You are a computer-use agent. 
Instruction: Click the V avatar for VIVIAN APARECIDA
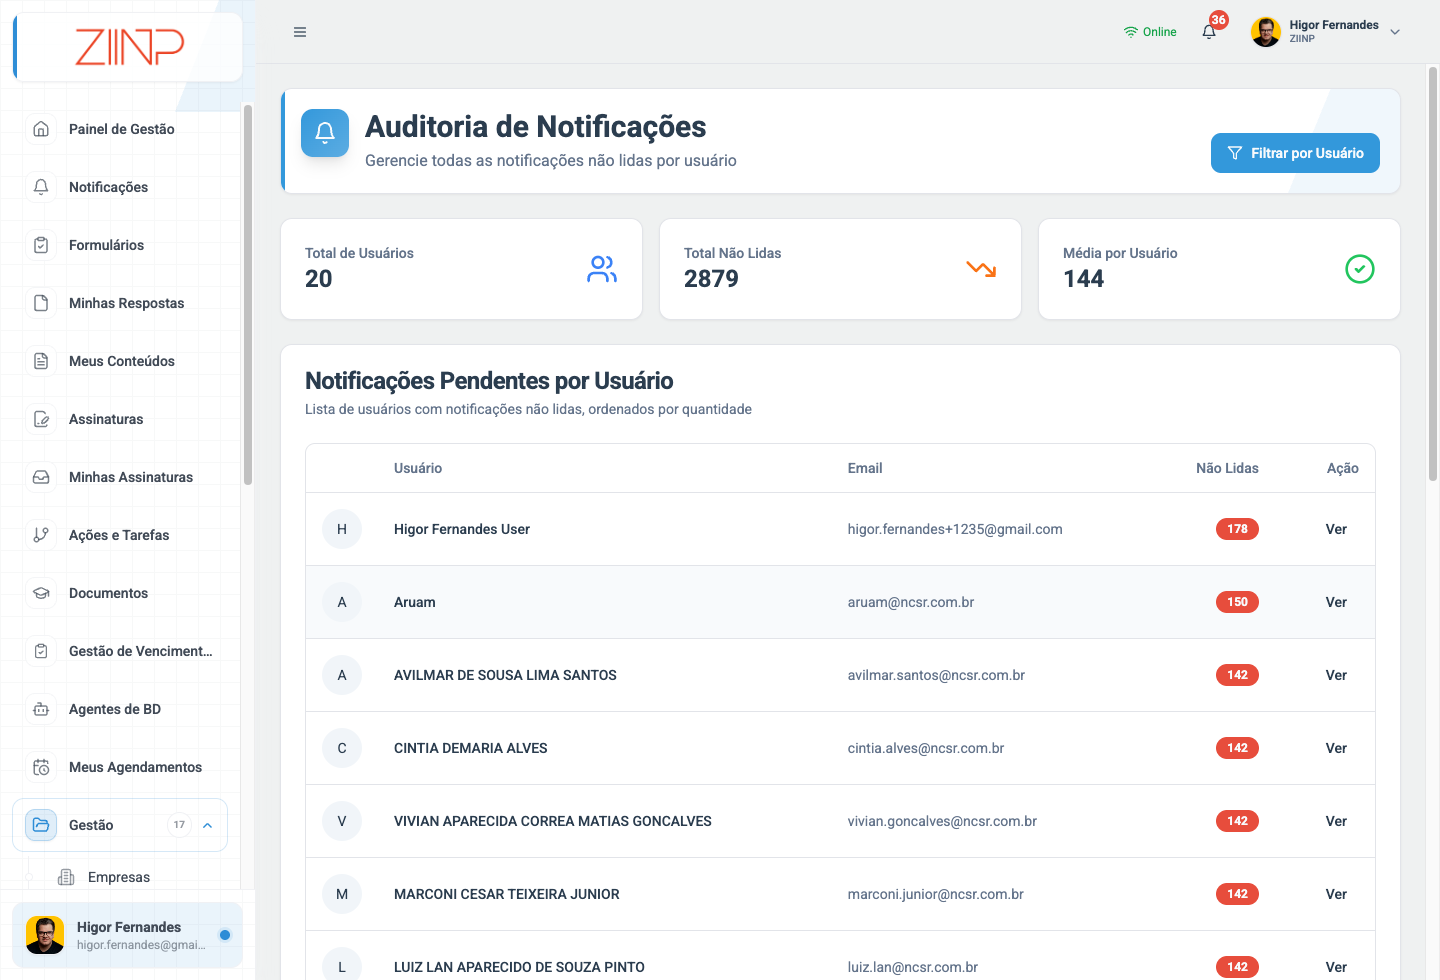[342, 821]
